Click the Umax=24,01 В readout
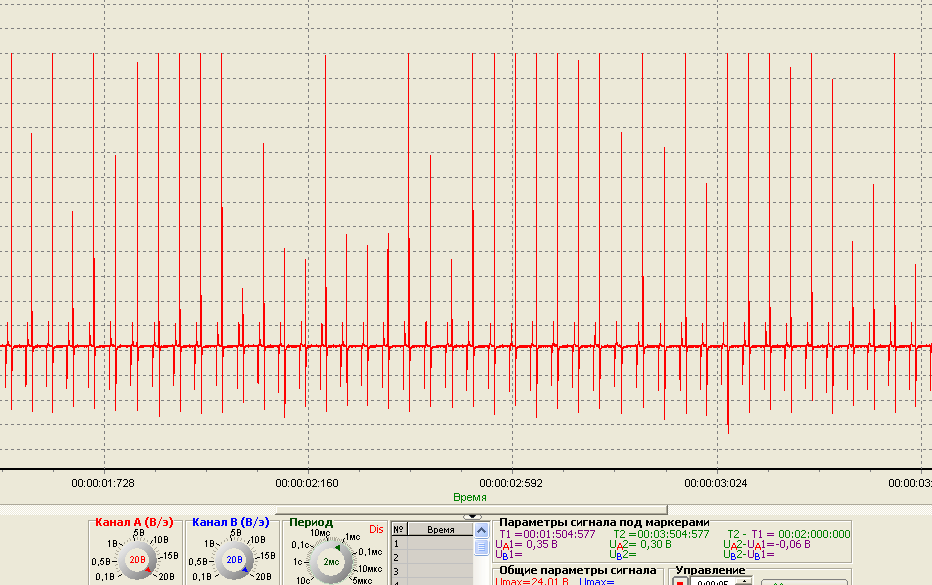Viewport: 932px width, 585px height. tap(531, 581)
